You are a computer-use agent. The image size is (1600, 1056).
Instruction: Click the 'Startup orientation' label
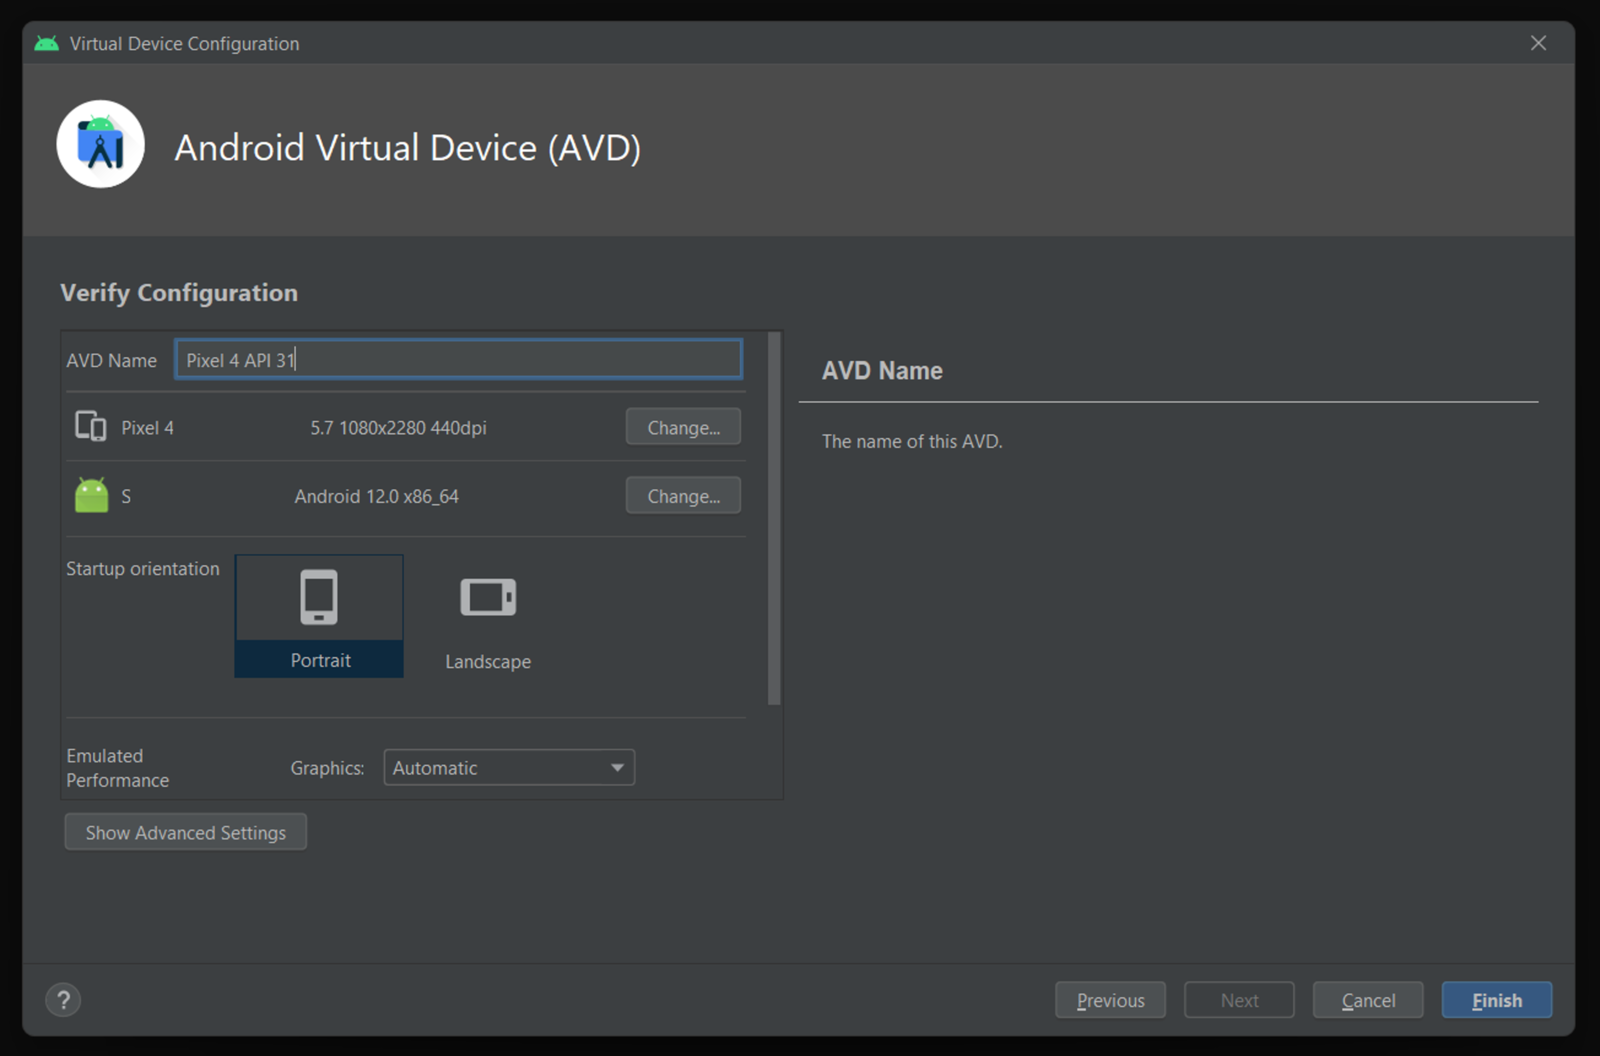coord(143,569)
